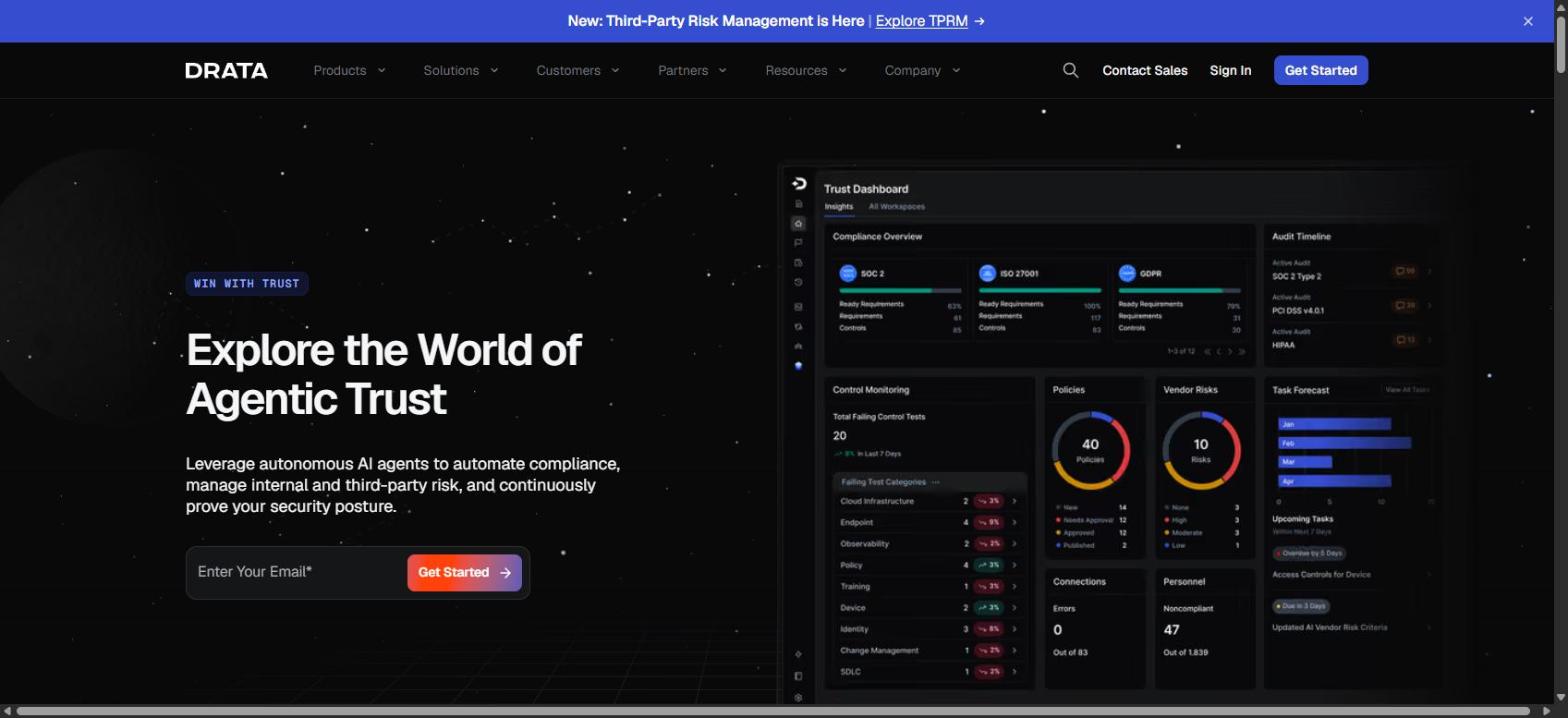Open the comment badge for PCI DSS v4.0.1 audit
This screenshot has height=718, width=1568.
coord(1405,305)
